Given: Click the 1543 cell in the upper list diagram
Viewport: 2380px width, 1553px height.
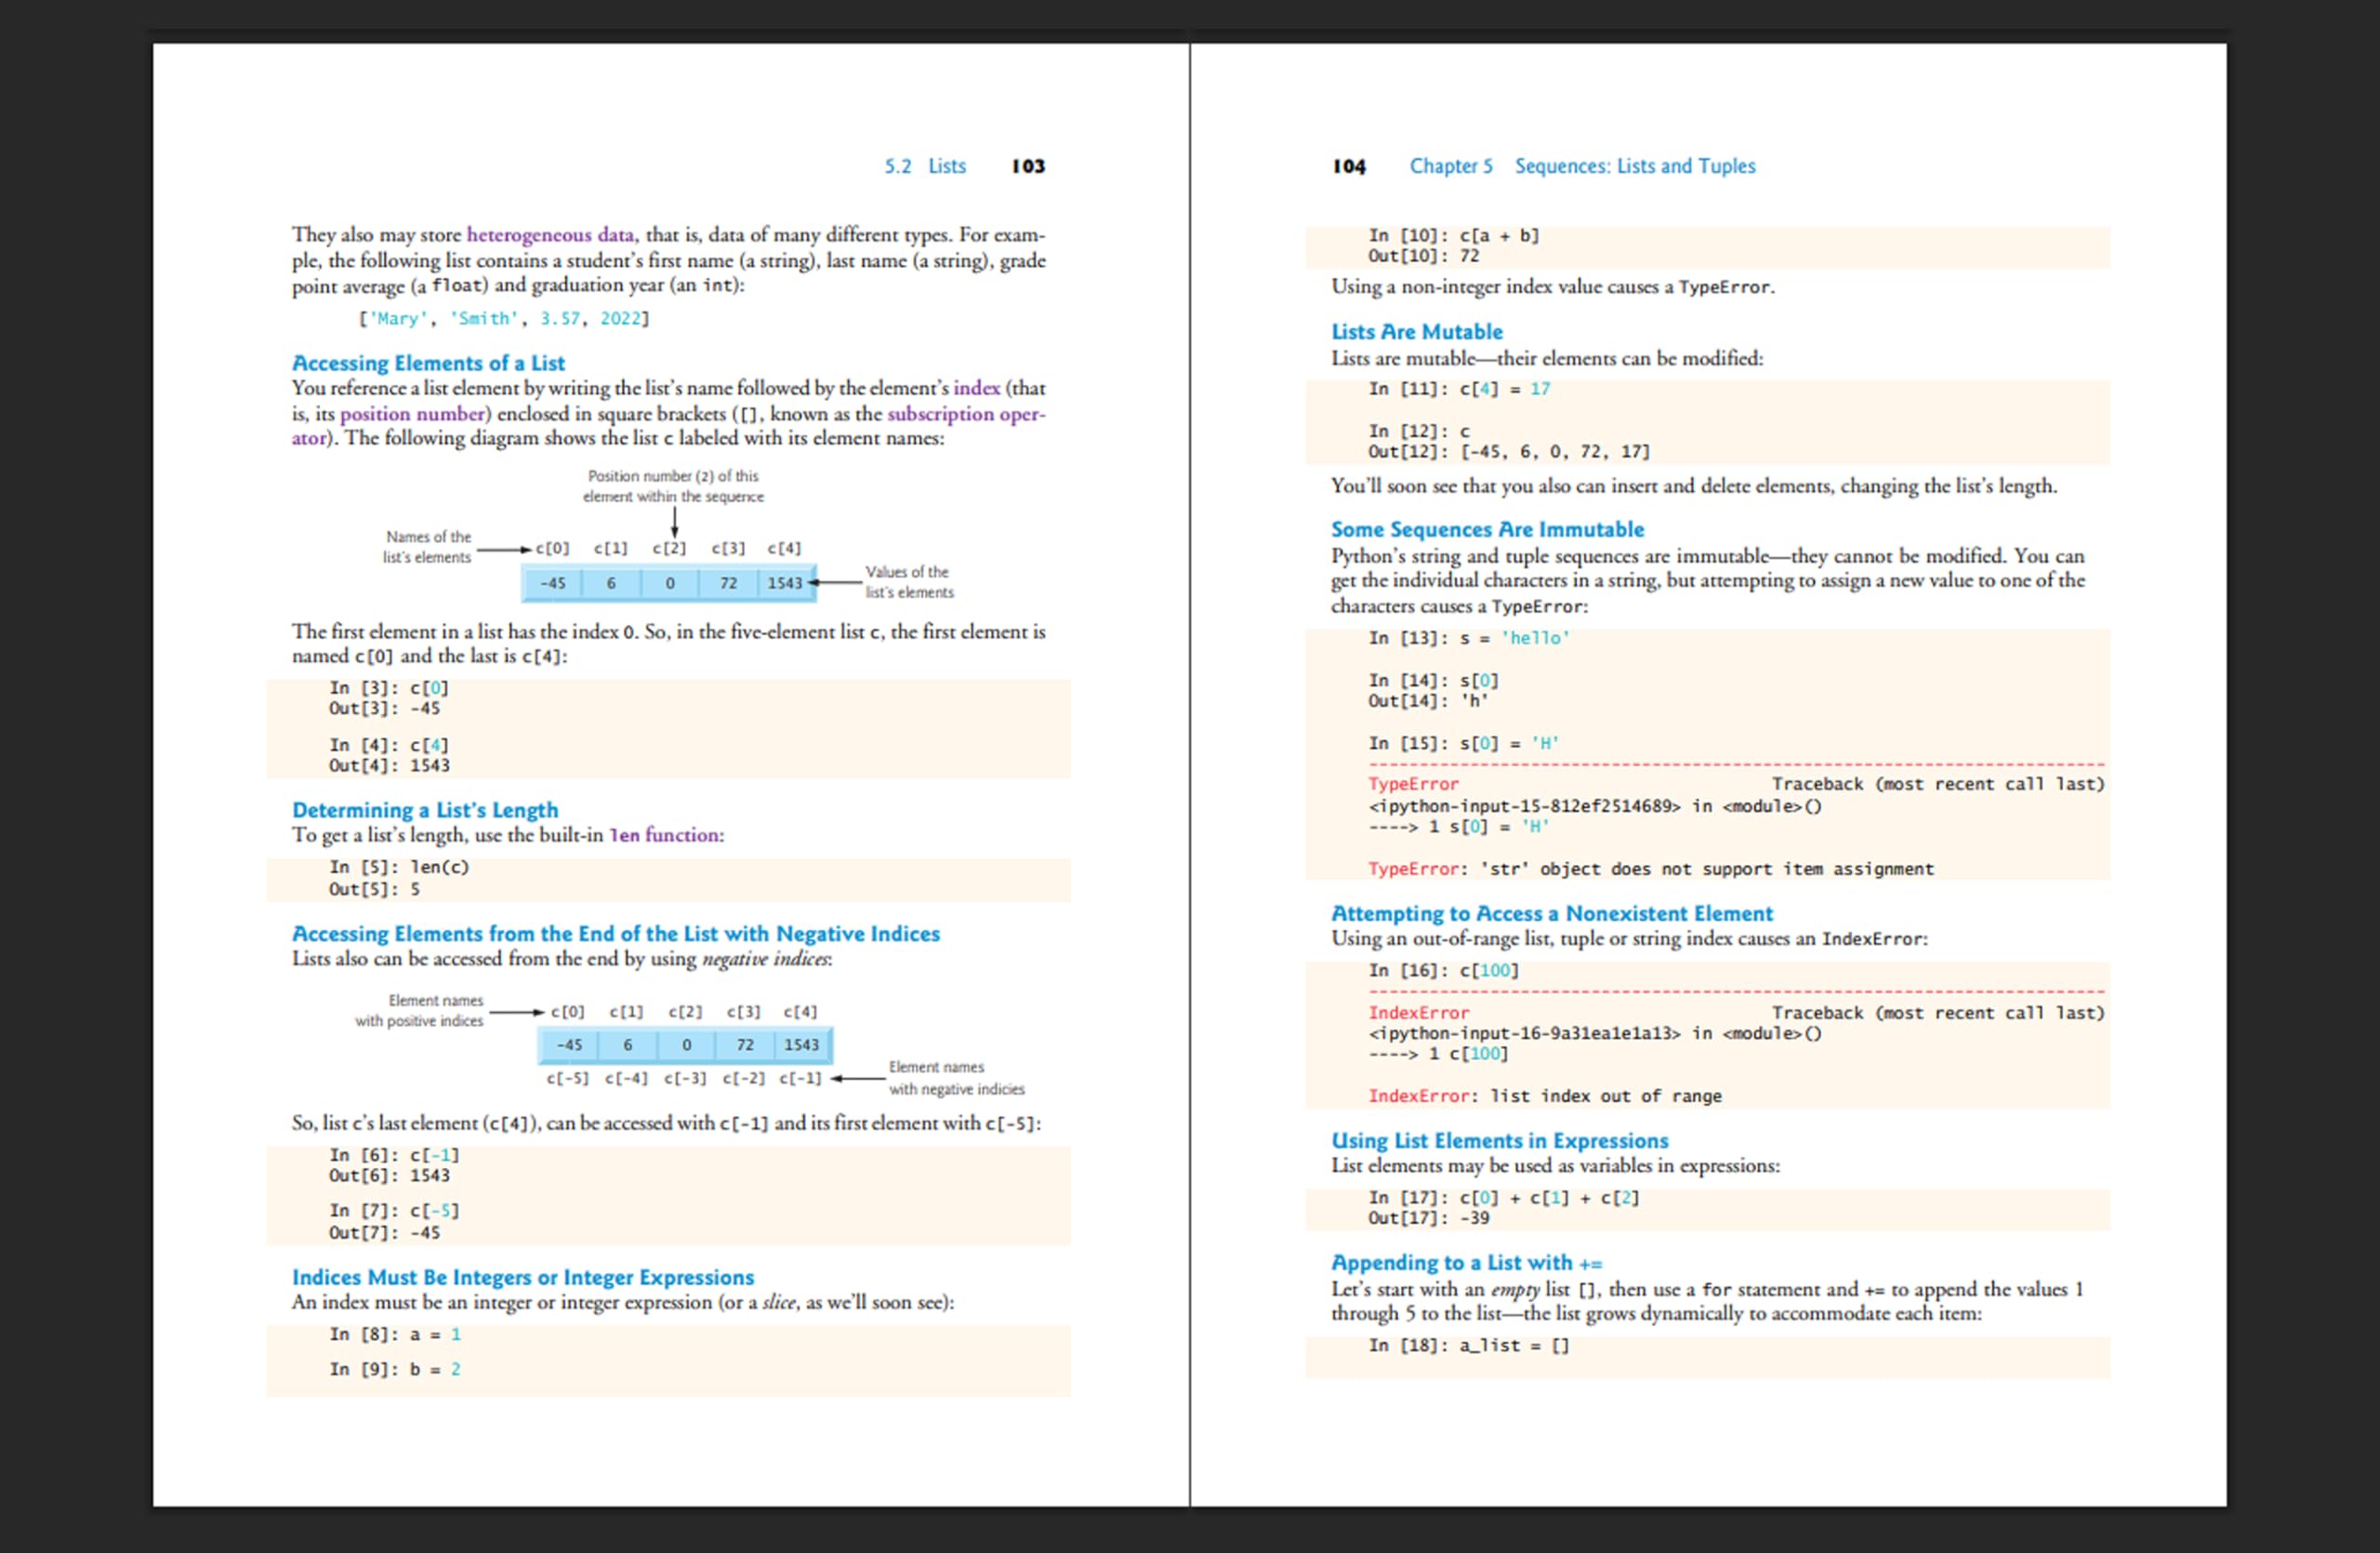Looking at the screenshot, I should click(786, 583).
